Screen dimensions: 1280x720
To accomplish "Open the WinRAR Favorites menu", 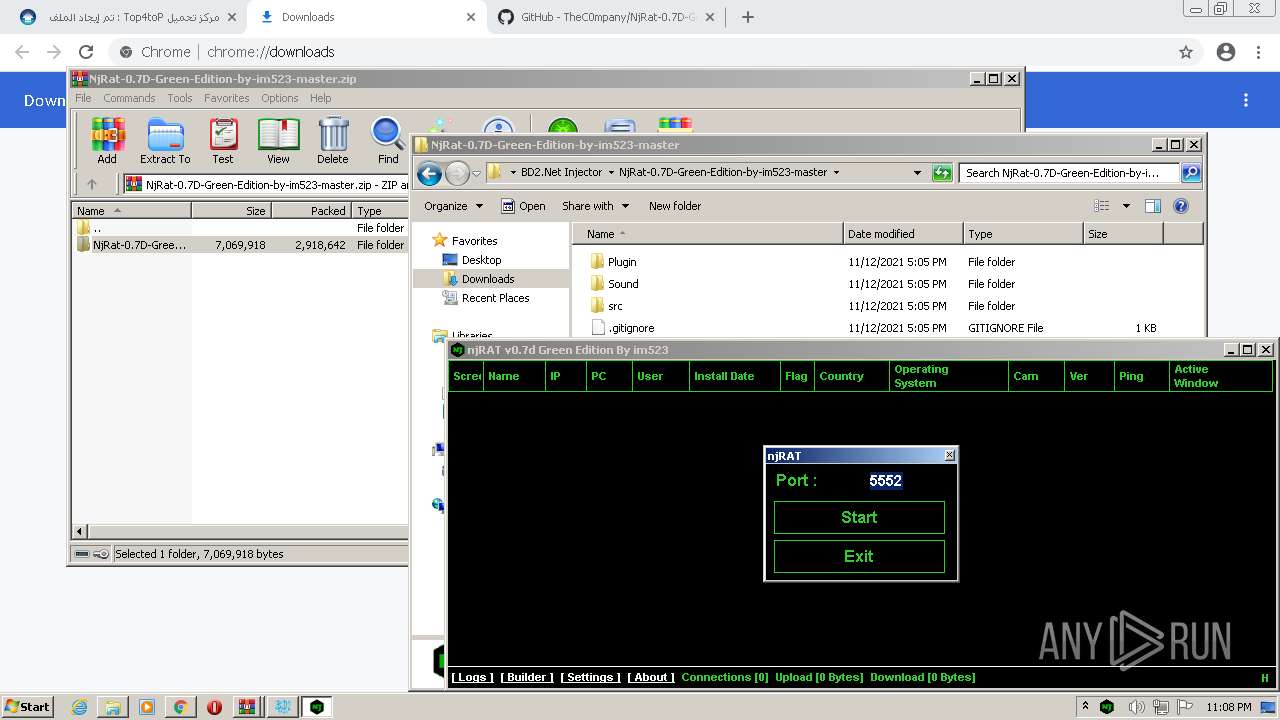I will coord(227,98).
